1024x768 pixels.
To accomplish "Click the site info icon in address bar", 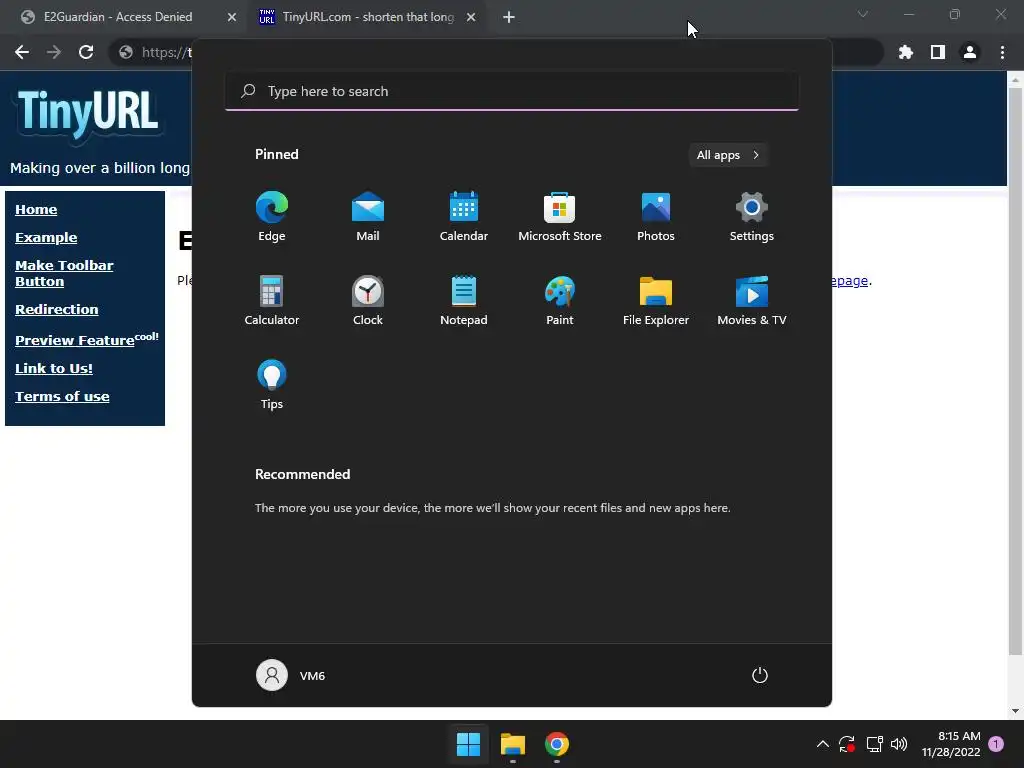I will pyautogui.click(x=126, y=52).
